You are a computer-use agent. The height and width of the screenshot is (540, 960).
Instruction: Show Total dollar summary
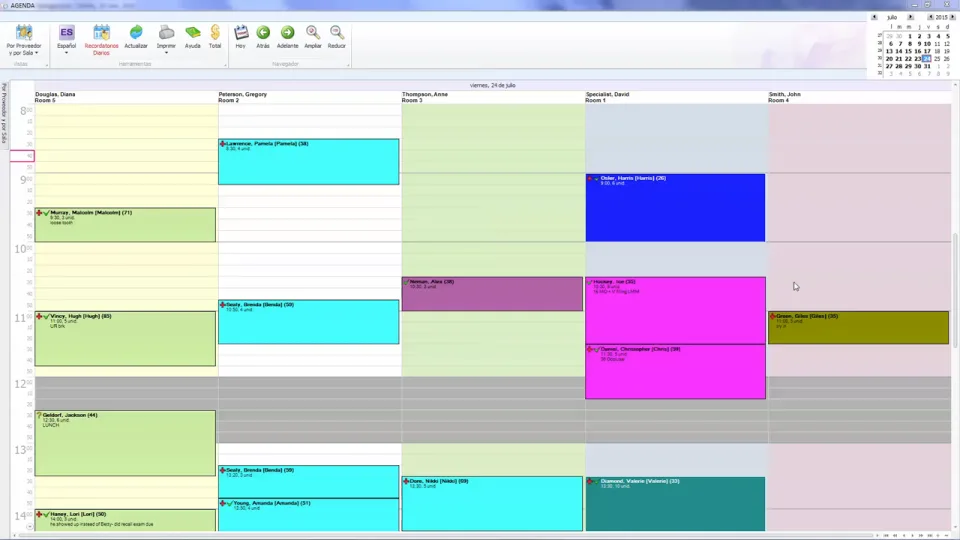click(x=215, y=37)
